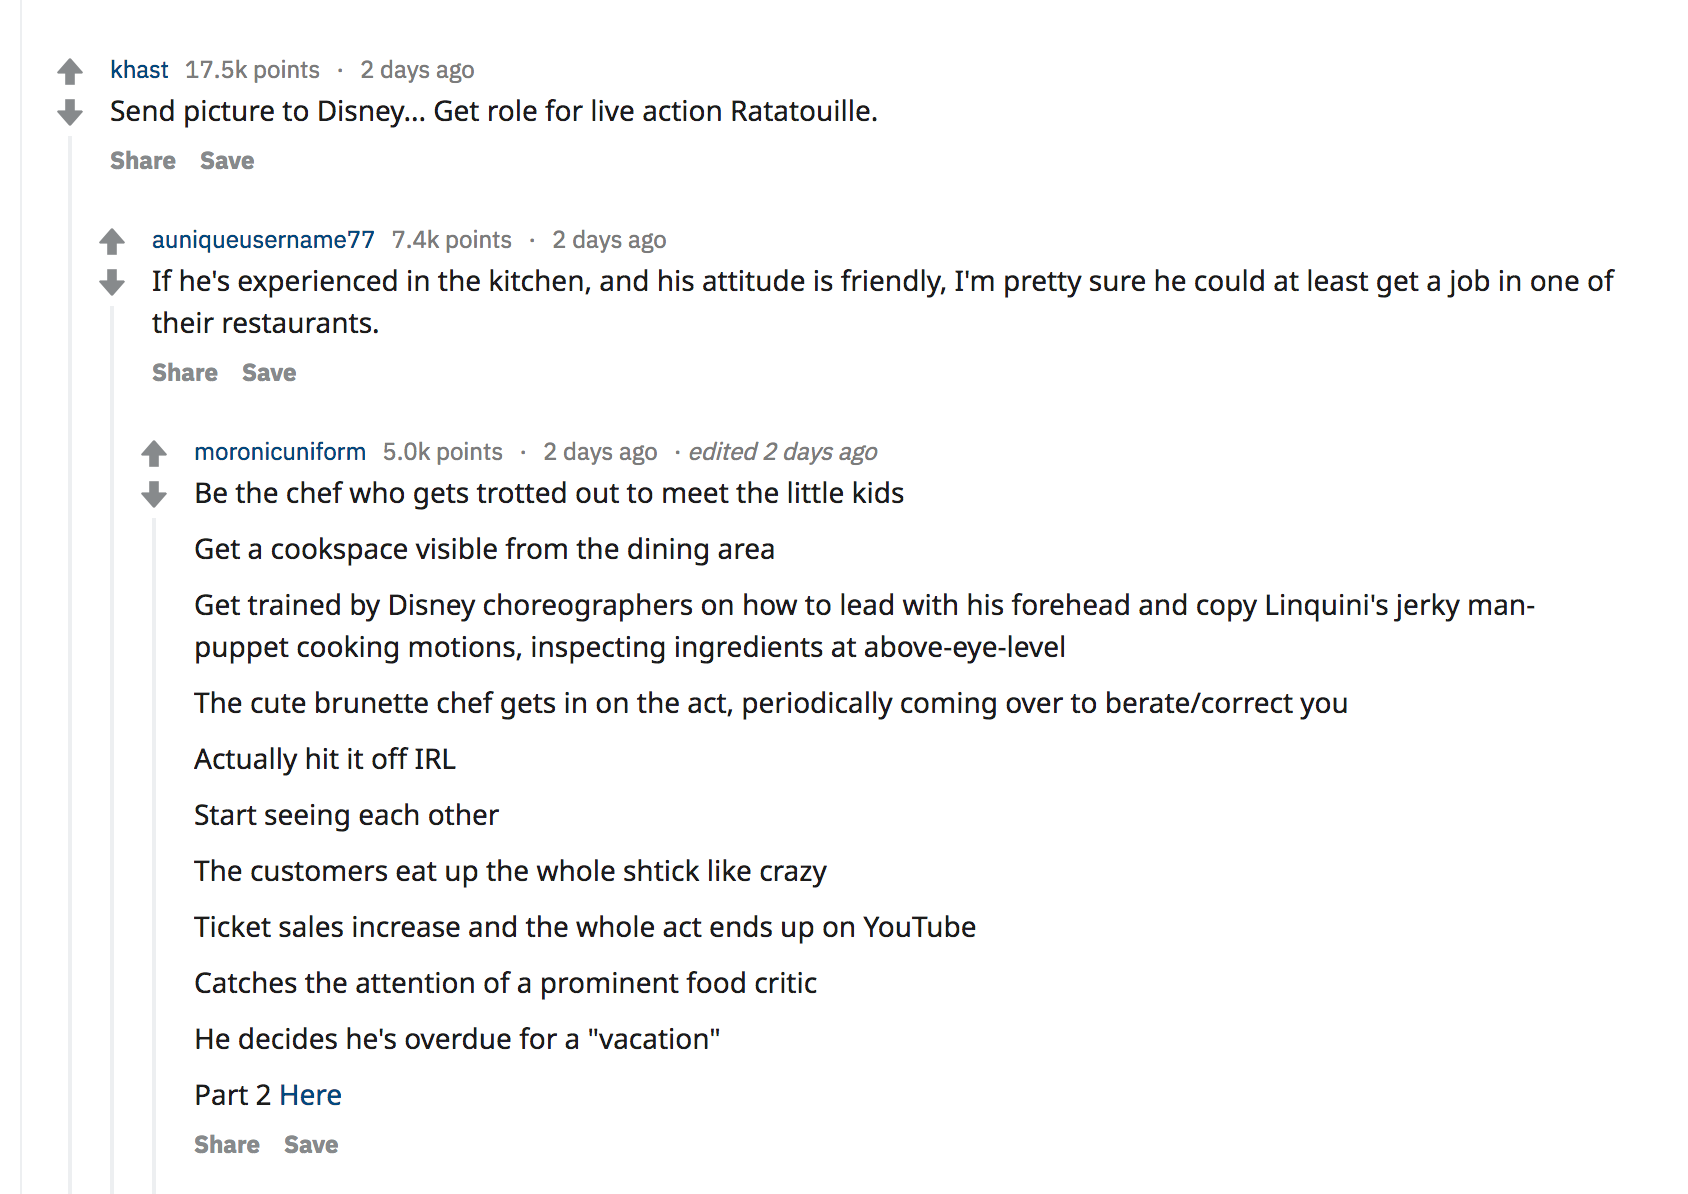
Task: Collapse moronicuniform's thread via thread line
Action: (x=154, y=850)
